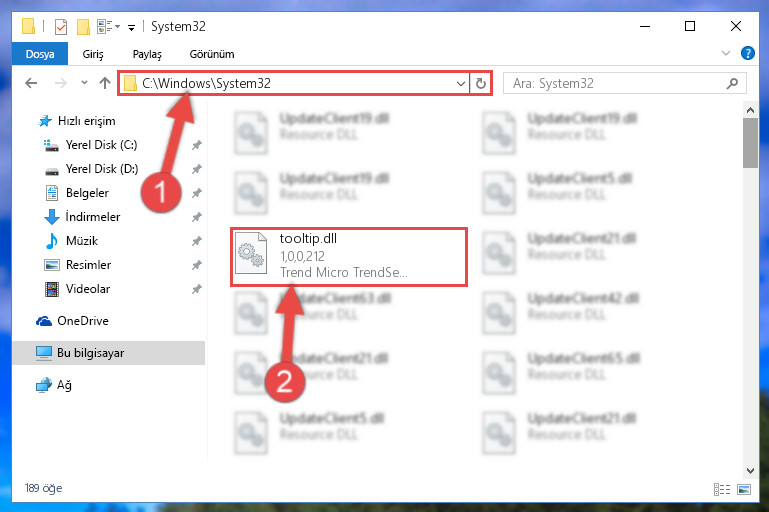Viewport: 769px width, 512px height.
Task: Switch to the large icons view
Action: (743, 489)
